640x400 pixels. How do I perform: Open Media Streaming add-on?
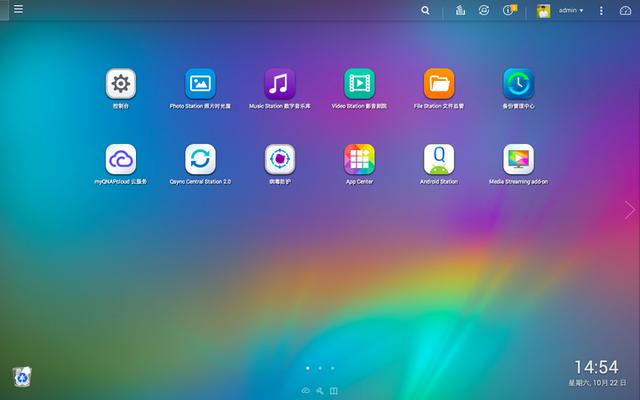click(518, 159)
